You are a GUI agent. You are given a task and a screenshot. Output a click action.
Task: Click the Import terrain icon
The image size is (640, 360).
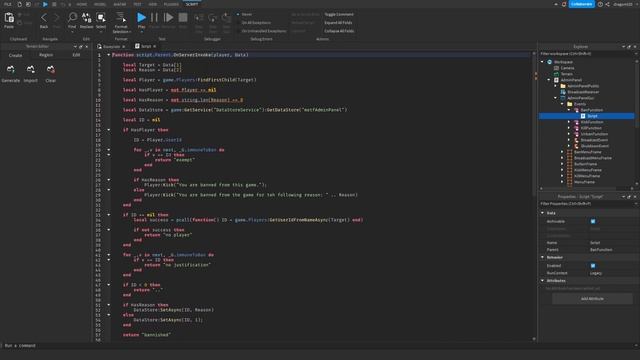31,69
